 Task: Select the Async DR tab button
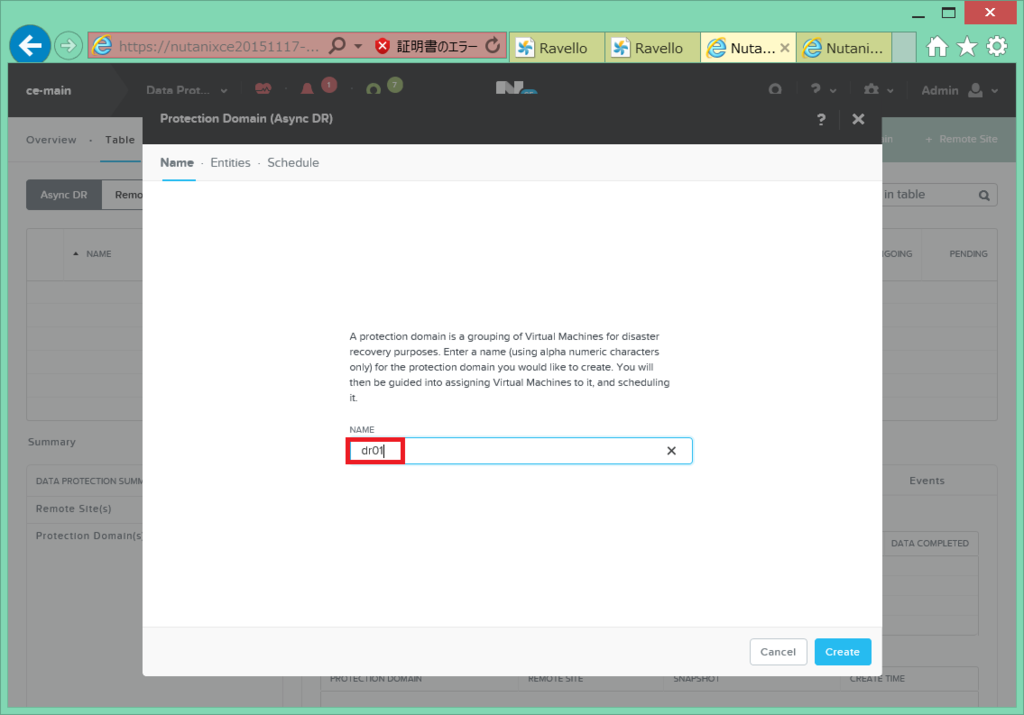[63, 195]
